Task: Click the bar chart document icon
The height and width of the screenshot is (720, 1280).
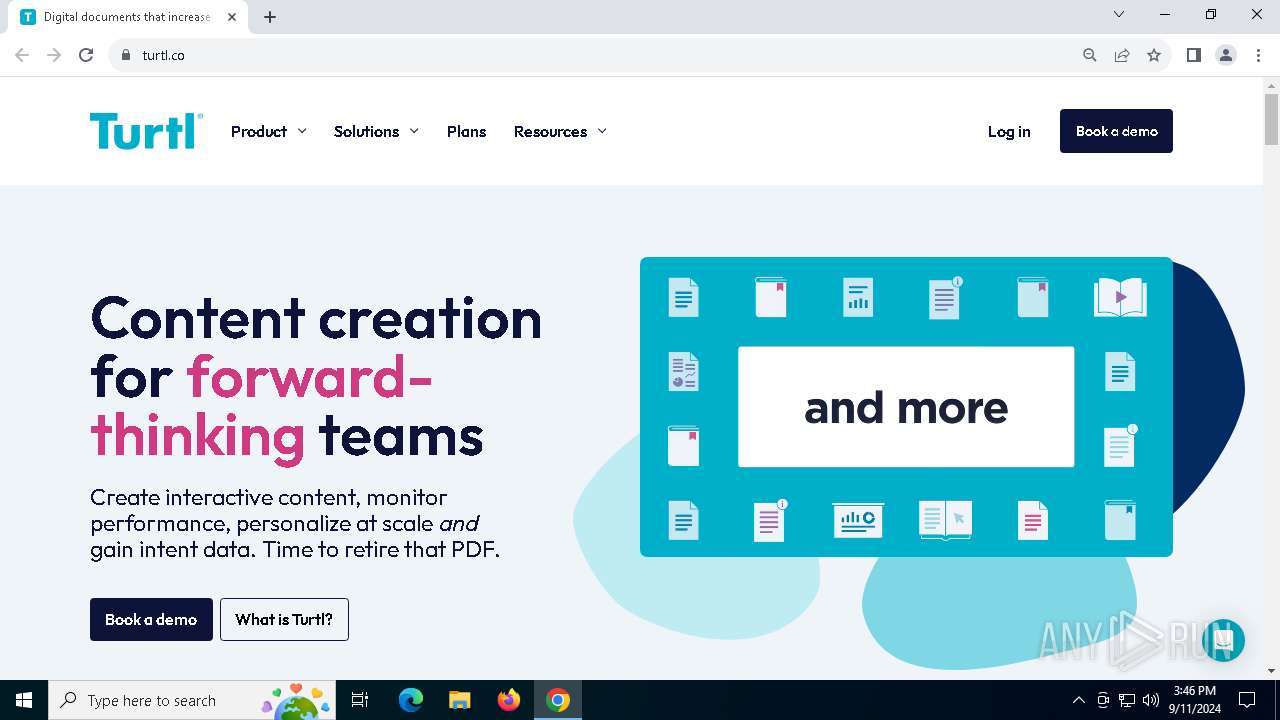Action: pos(858,297)
